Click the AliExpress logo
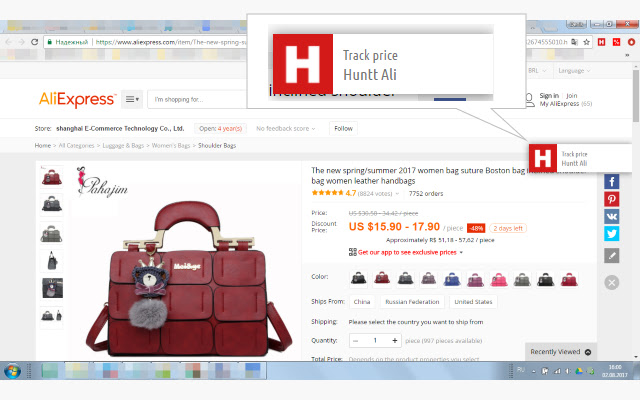Image resolution: width=640 pixels, height=400 pixels. pos(77,99)
